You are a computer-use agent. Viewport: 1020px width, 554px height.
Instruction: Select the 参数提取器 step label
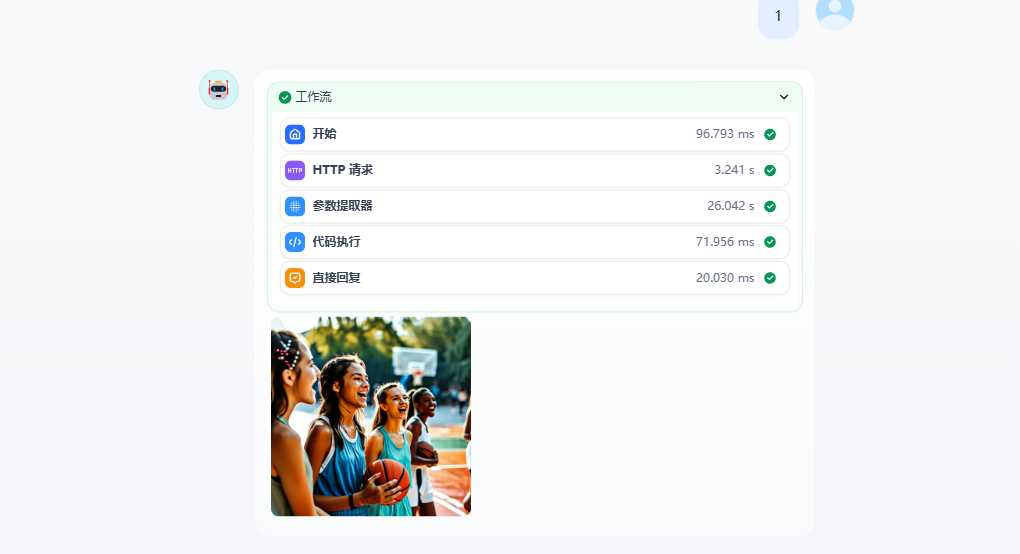click(342, 206)
